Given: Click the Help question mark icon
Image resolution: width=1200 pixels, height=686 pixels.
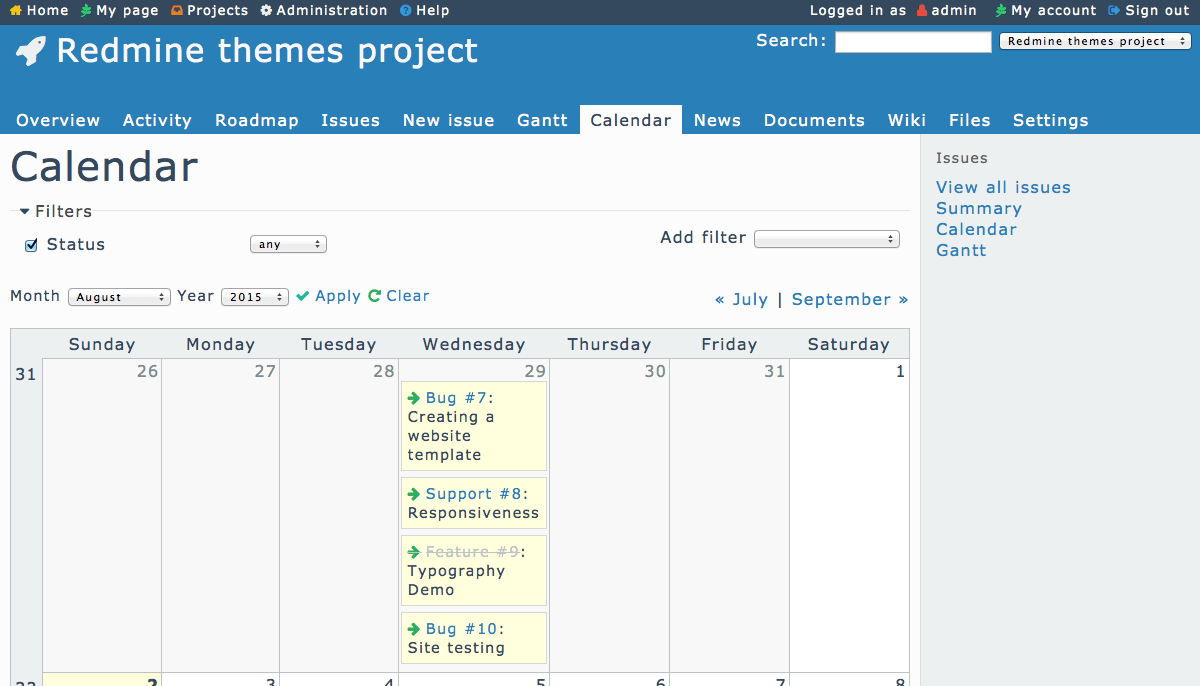Looking at the screenshot, I should coord(405,11).
